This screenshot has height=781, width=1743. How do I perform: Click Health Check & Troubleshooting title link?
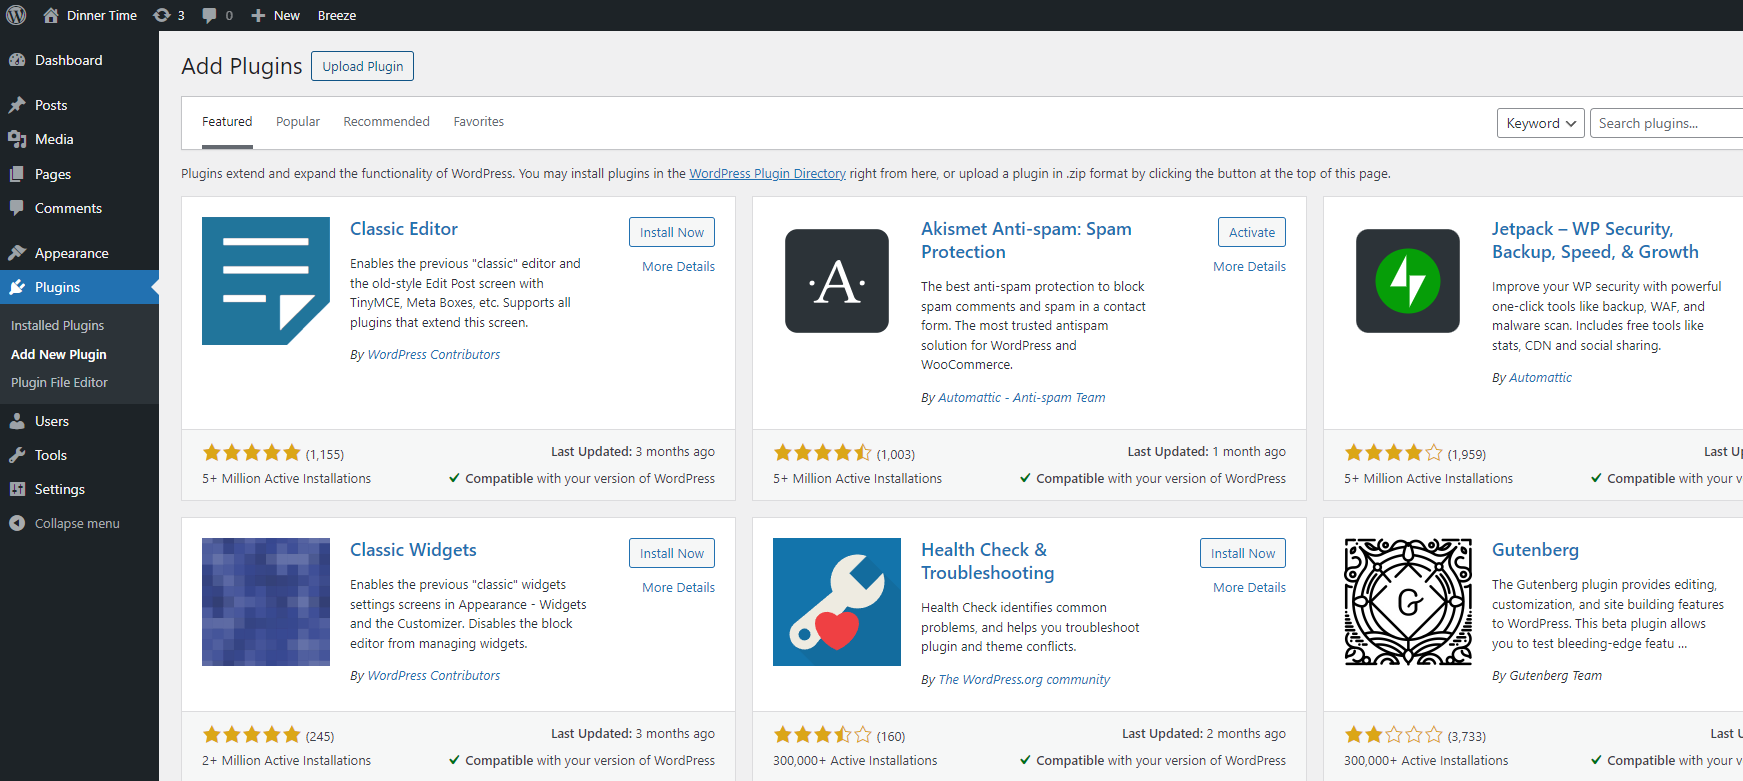click(x=987, y=561)
